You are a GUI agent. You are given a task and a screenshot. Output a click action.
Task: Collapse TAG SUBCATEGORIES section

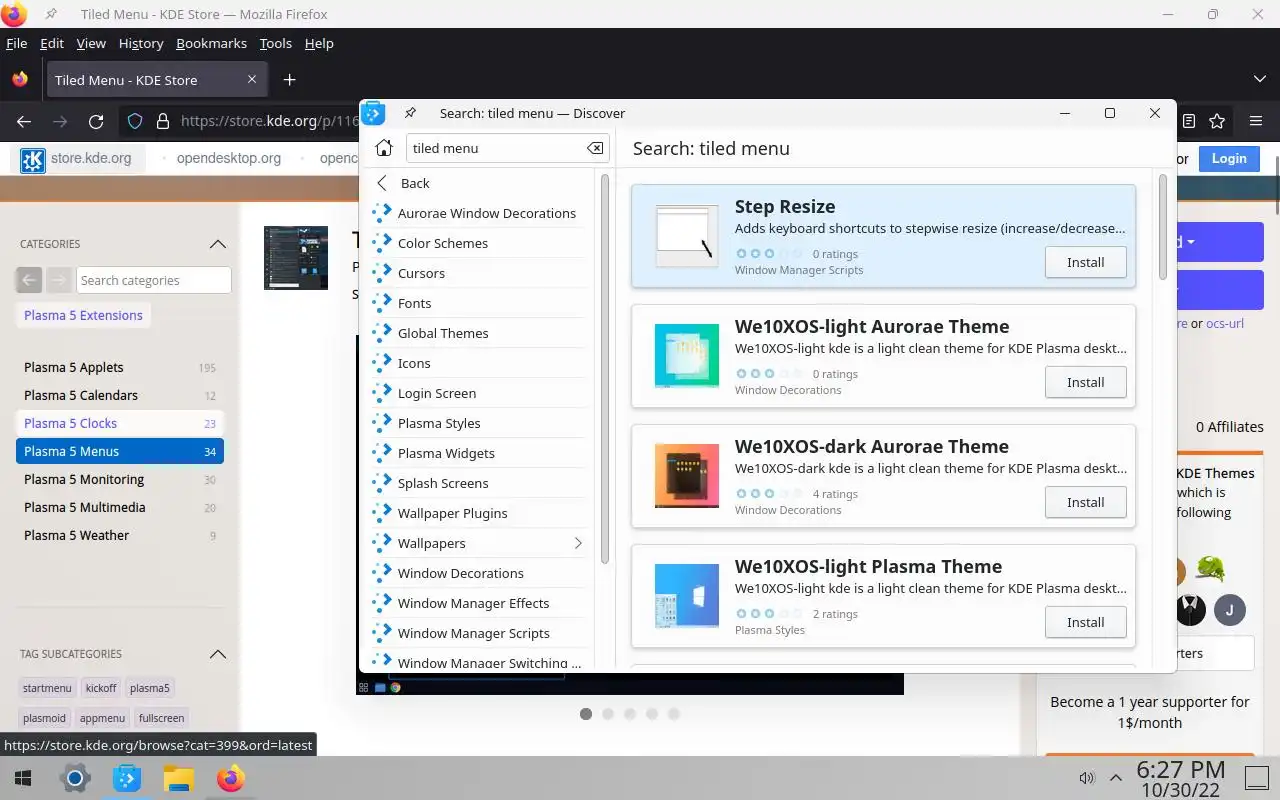[217, 654]
